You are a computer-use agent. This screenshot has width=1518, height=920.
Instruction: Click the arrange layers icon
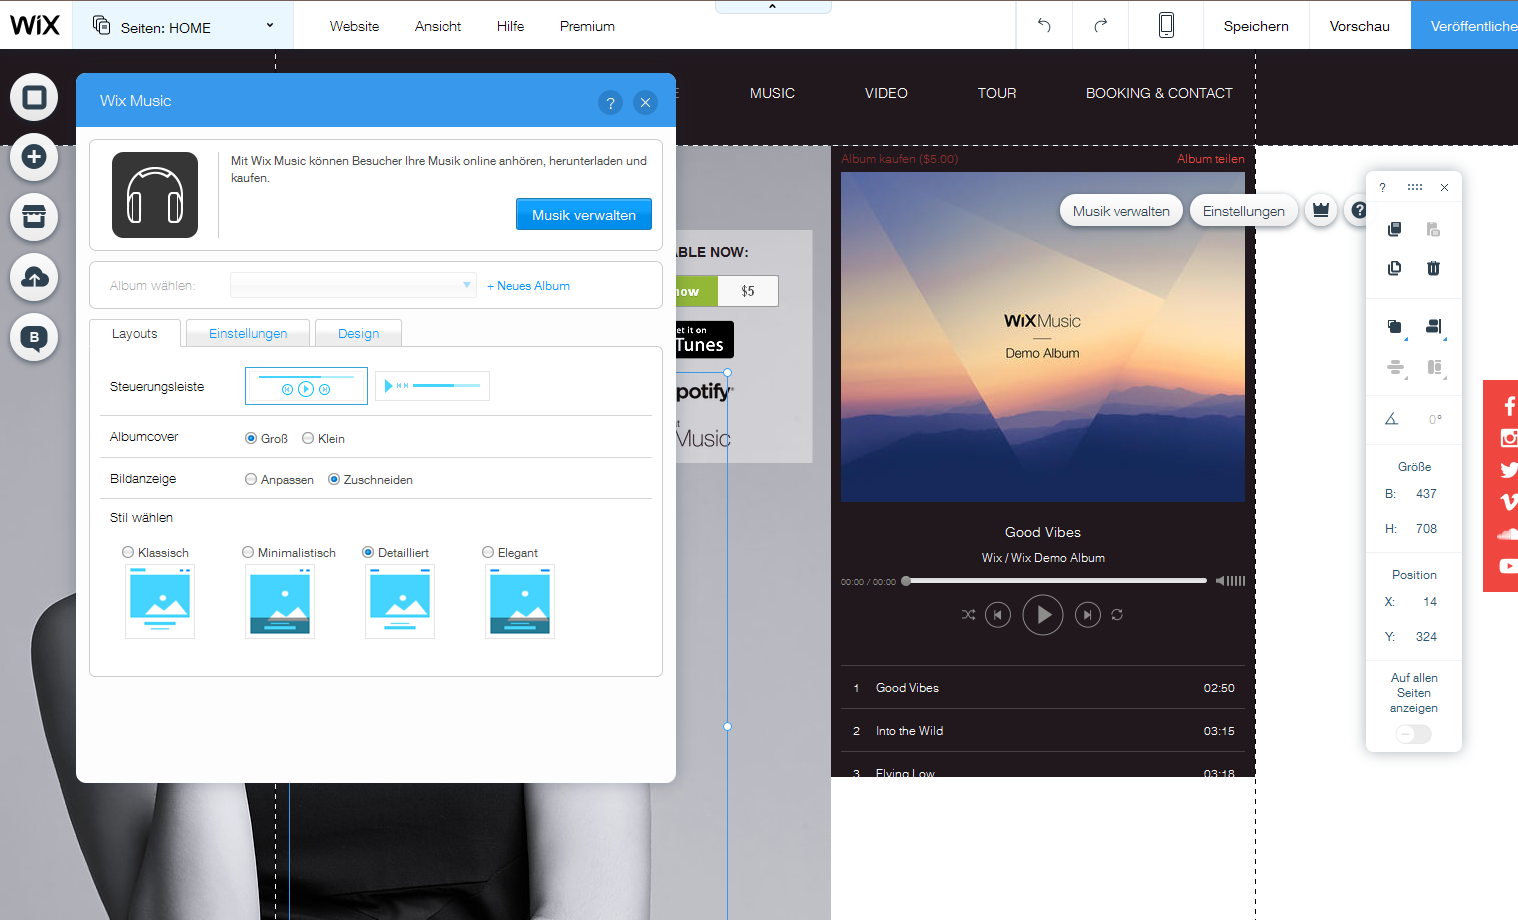pyautogui.click(x=1395, y=327)
